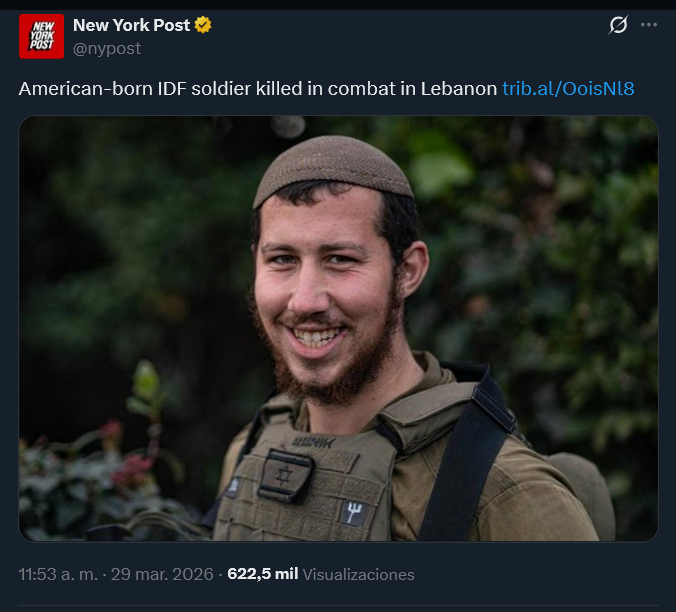The width and height of the screenshot is (676, 612).
Task: Open the 11:53 a. m. timestamp
Action: (58, 575)
